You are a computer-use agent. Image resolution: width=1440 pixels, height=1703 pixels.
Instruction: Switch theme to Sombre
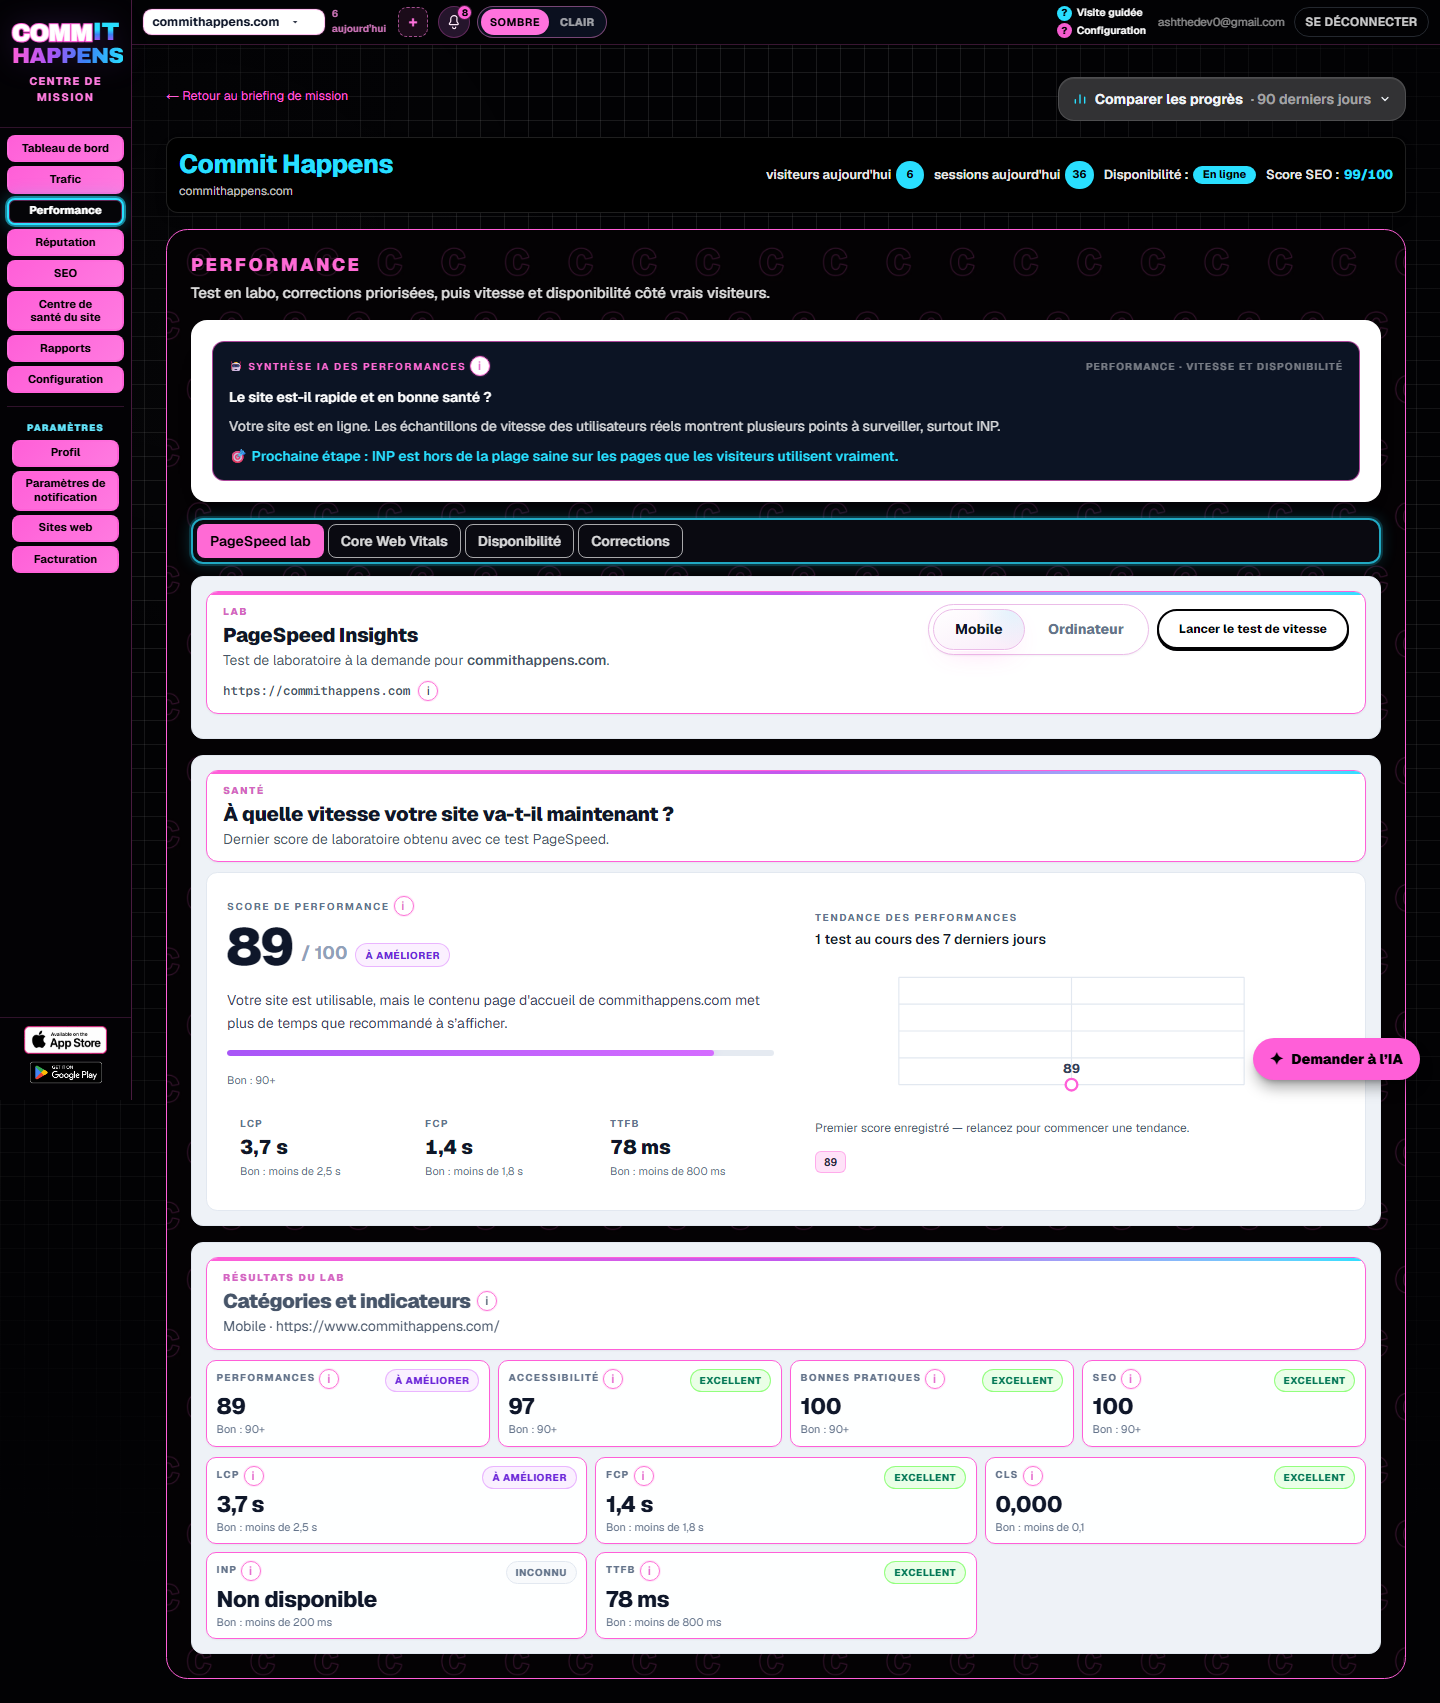tap(514, 22)
